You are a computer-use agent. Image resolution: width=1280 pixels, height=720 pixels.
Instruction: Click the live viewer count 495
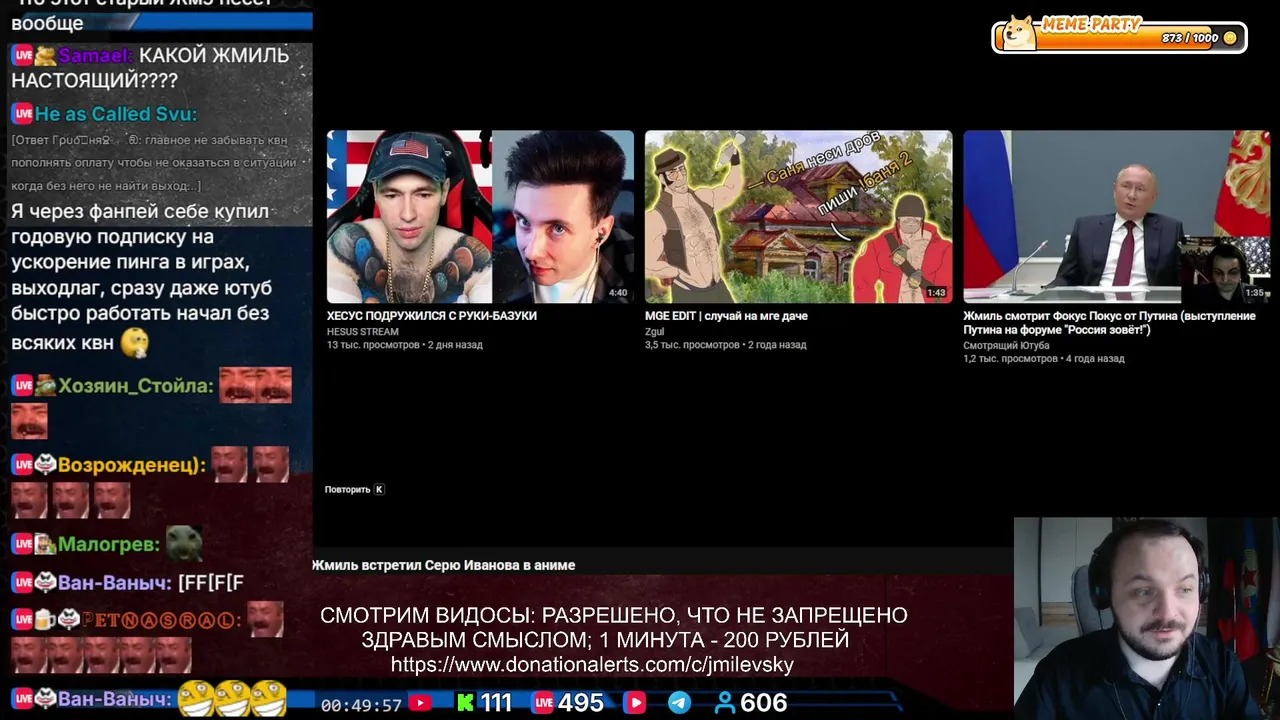pyautogui.click(x=581, y=703)
